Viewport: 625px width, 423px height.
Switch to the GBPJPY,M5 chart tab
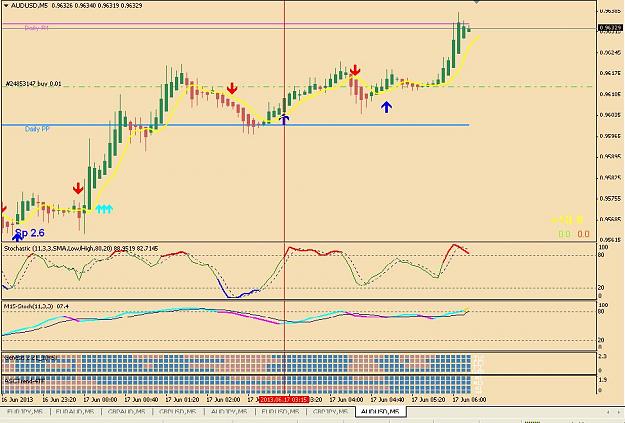(x=331, y=411)
